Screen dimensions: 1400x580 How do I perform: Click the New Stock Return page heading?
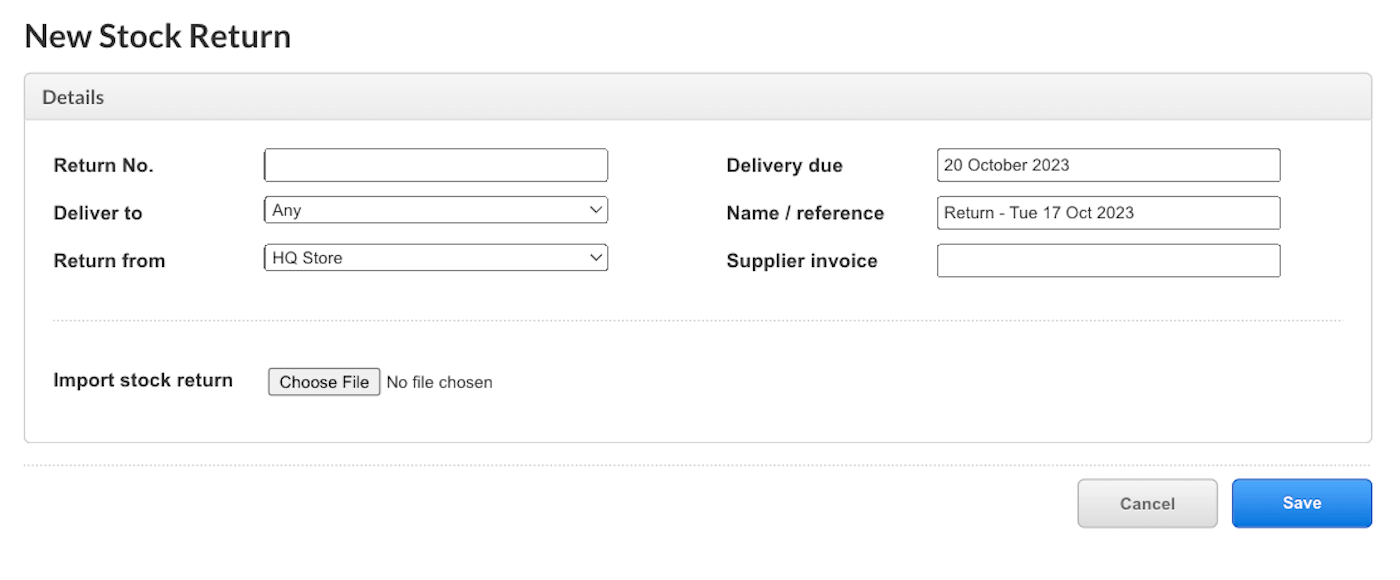coord(158,36)
